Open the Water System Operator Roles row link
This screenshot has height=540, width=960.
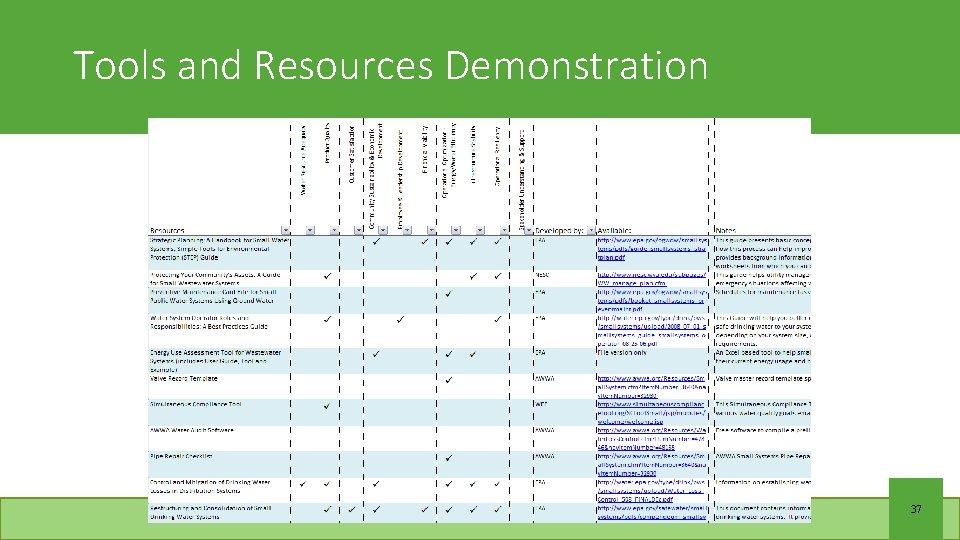(651, 331)
